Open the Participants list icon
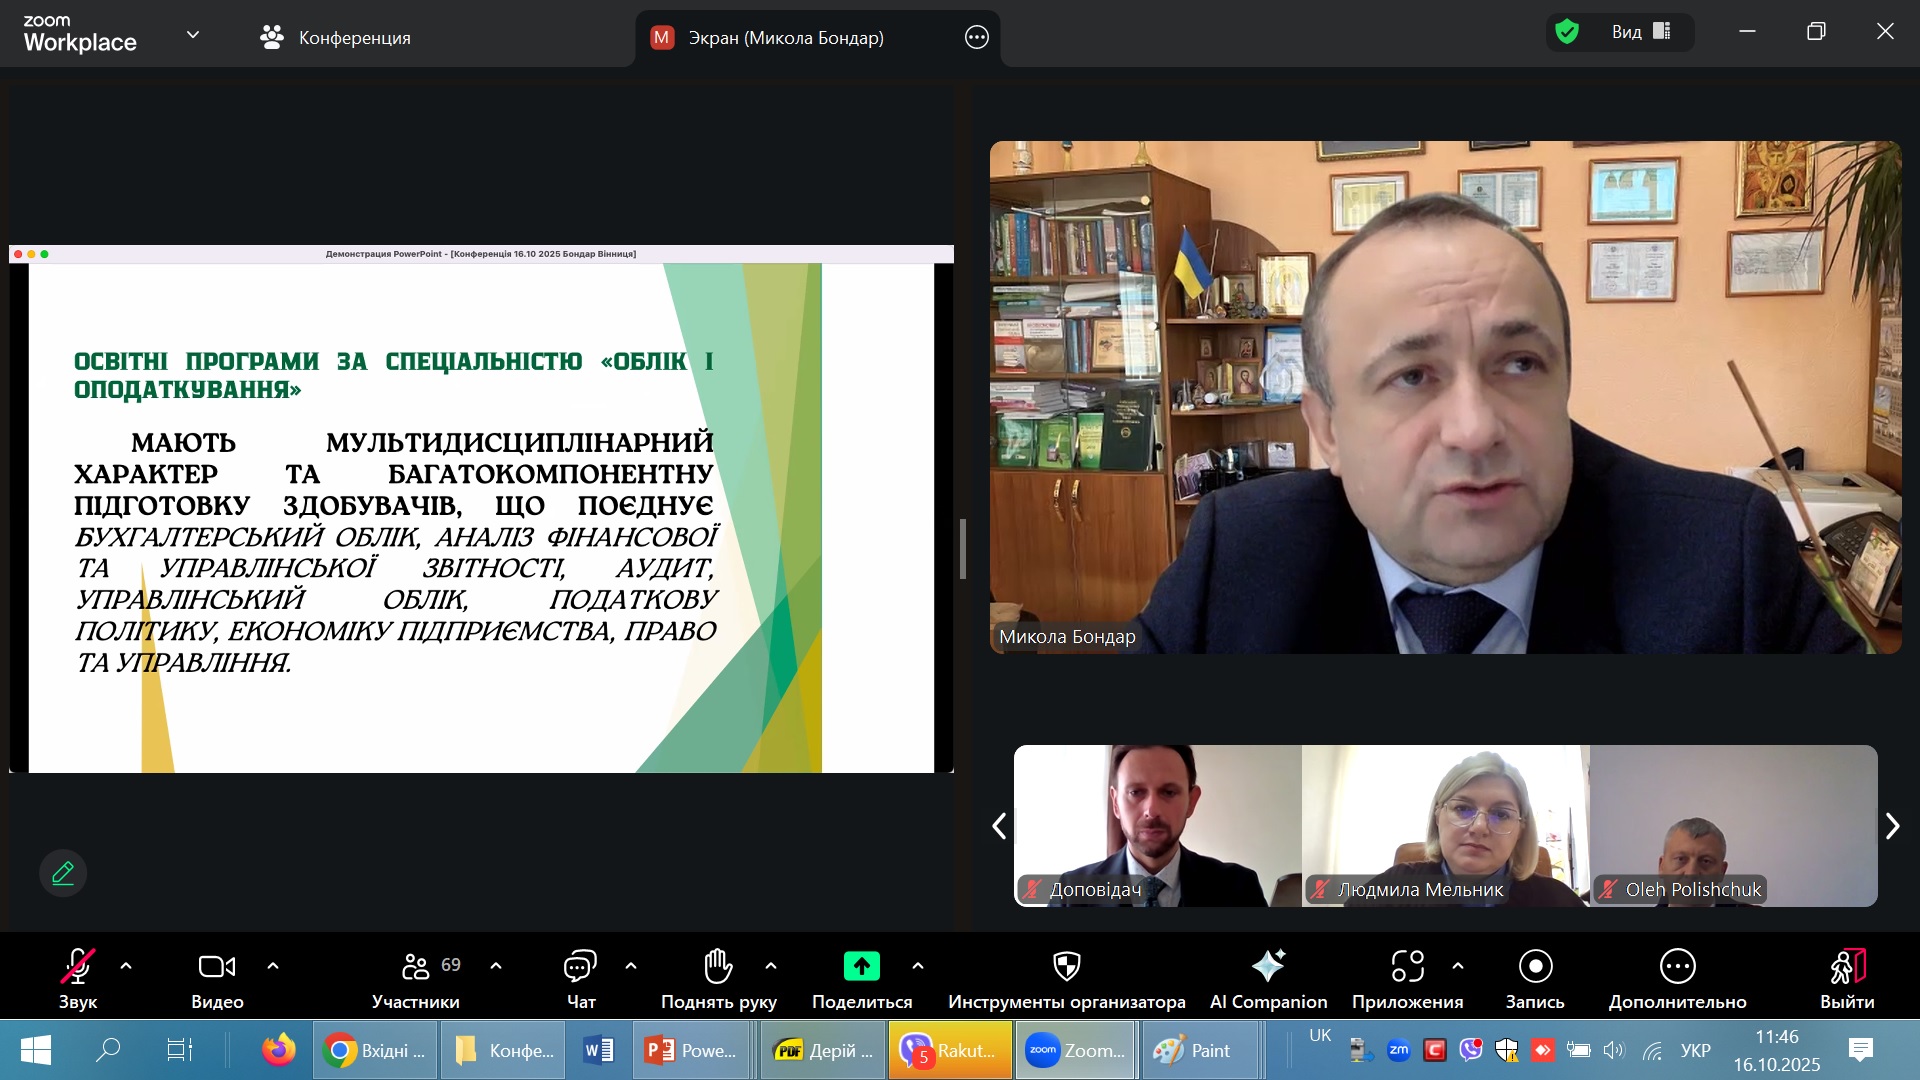Viewport: 1920px width, 1080px height. pos(415,967)
